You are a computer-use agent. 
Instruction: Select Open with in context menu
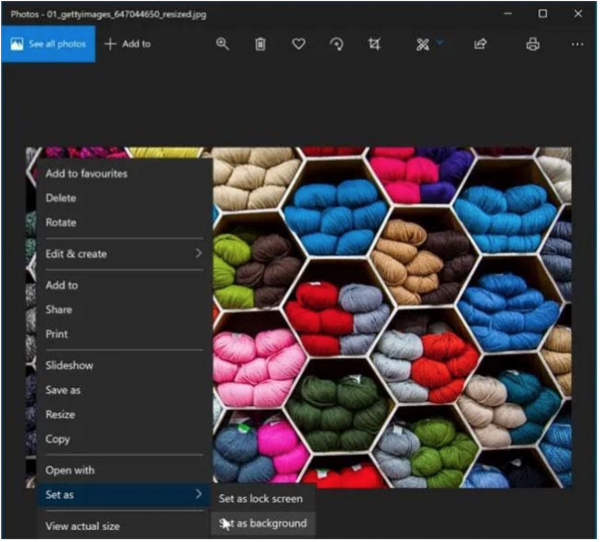[x=69, y=470]
